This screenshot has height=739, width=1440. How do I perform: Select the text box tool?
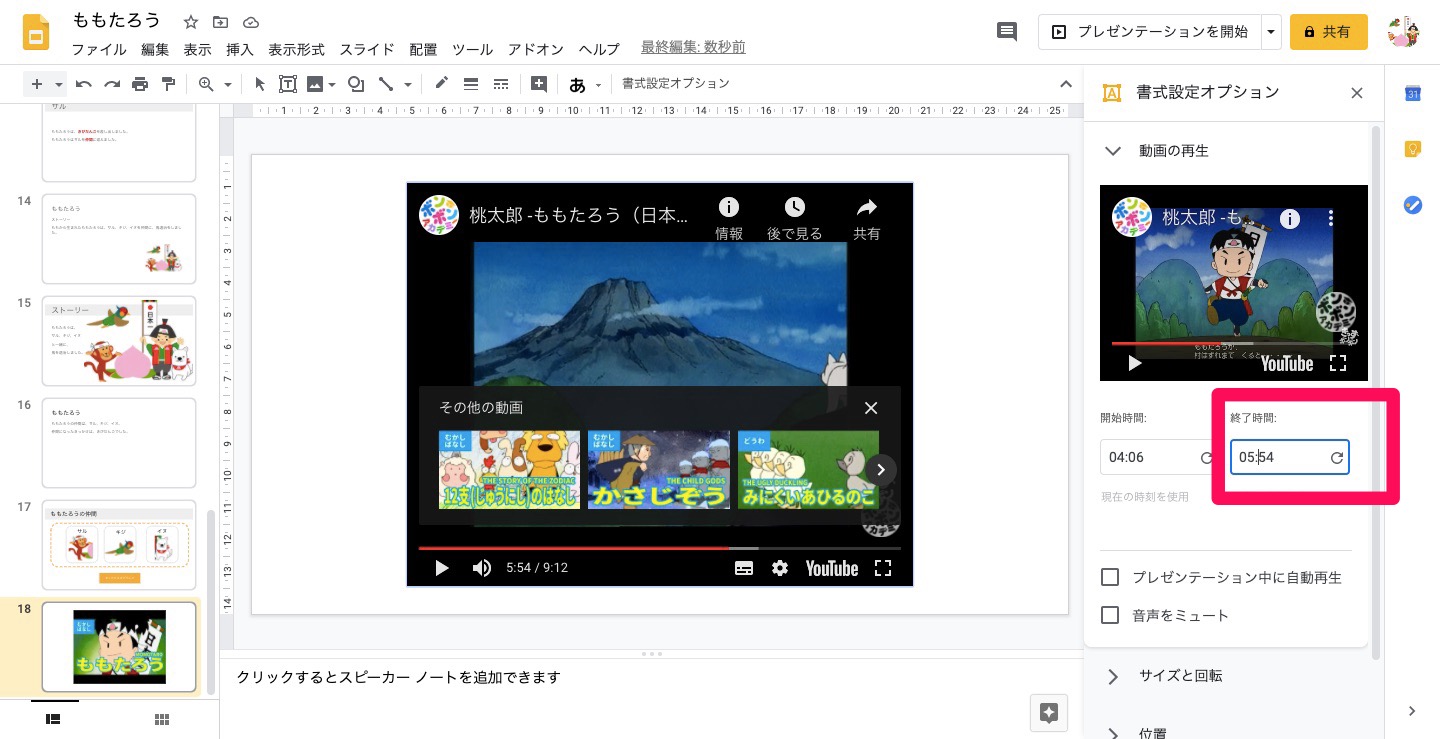(288, 84)
